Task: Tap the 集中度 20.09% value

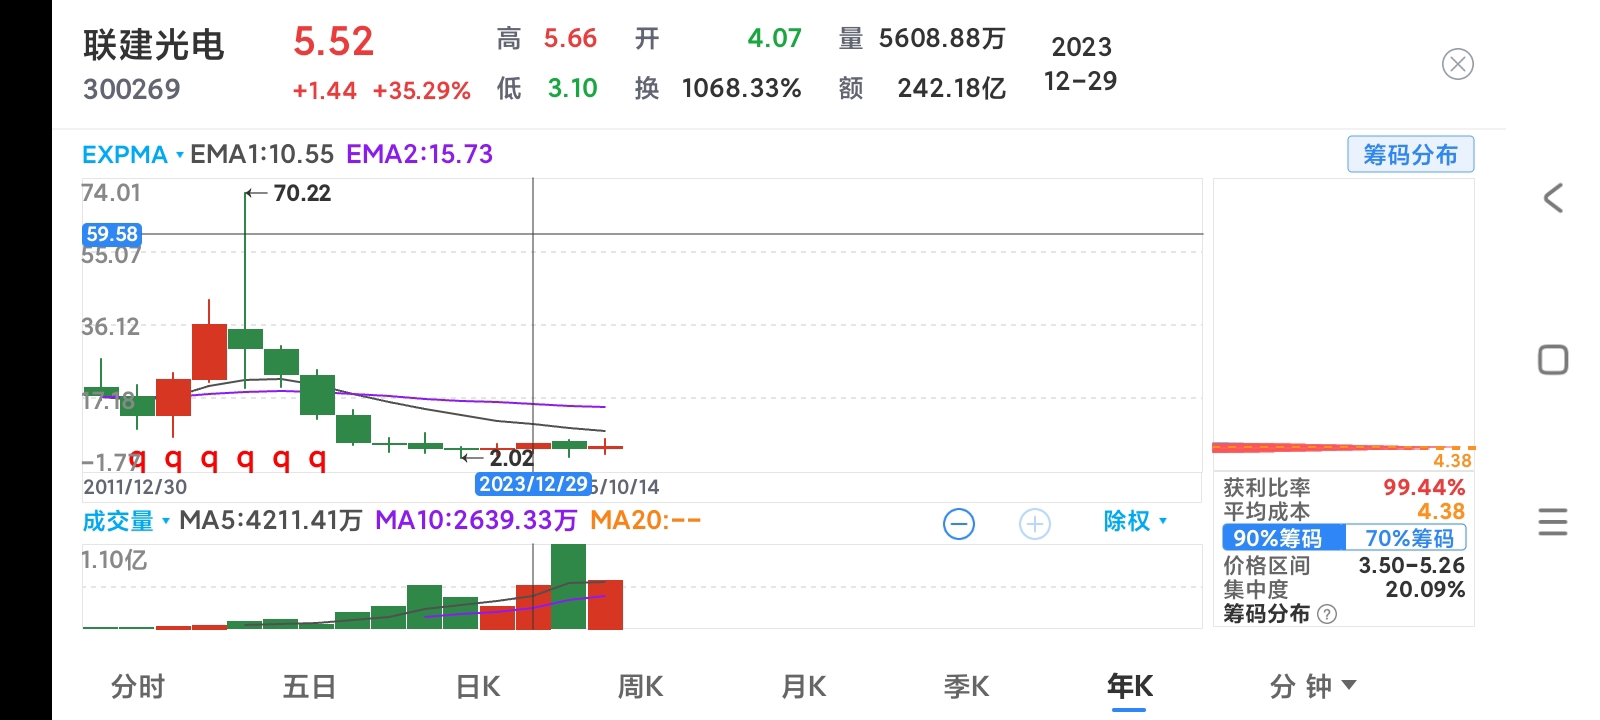Action: (1425, 589)
